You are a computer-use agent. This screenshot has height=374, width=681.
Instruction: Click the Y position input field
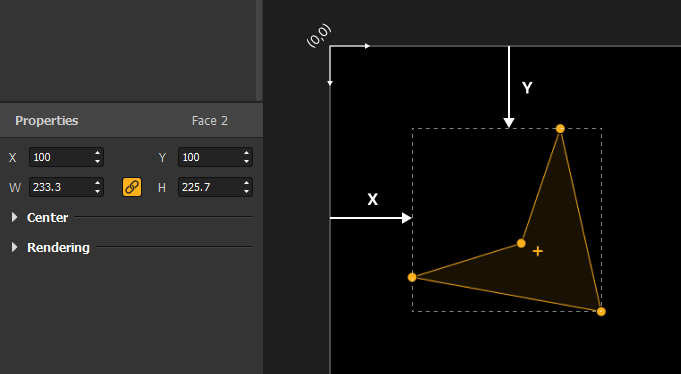pos(215,157)
